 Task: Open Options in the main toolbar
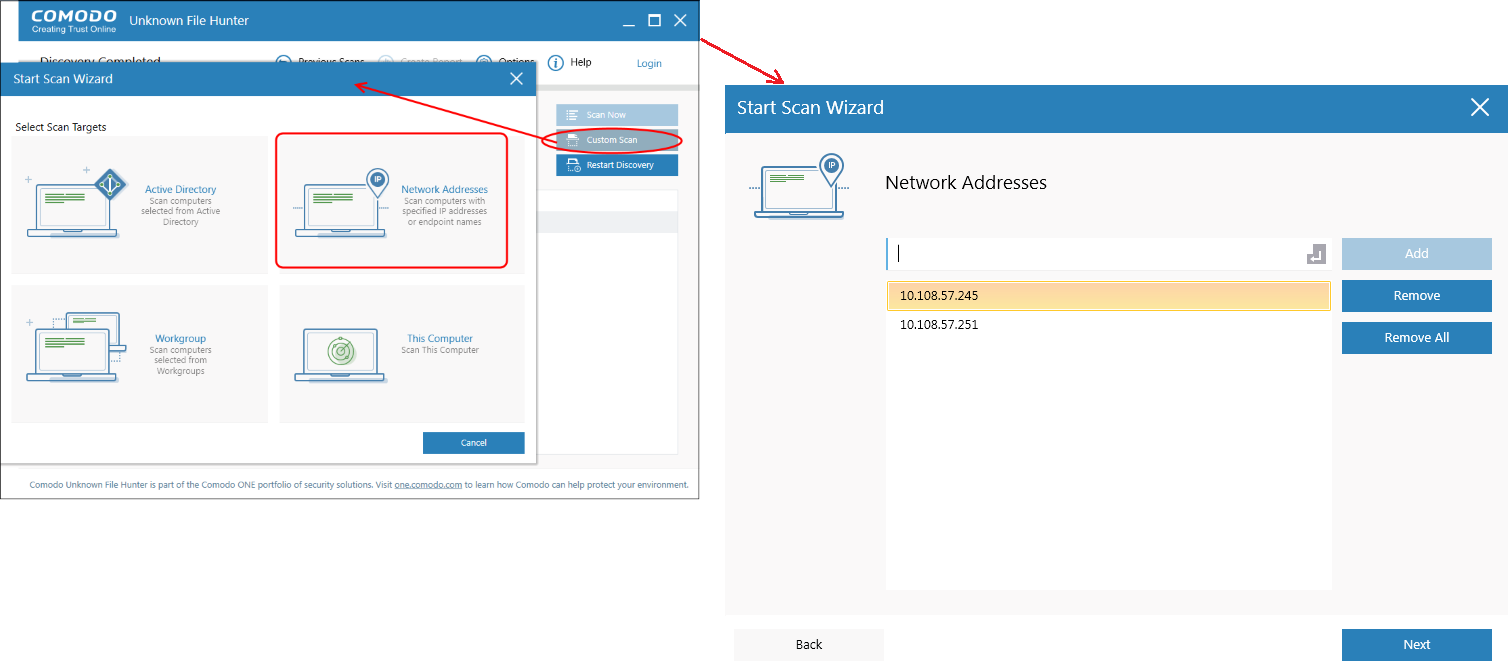(x=505, y=62)
